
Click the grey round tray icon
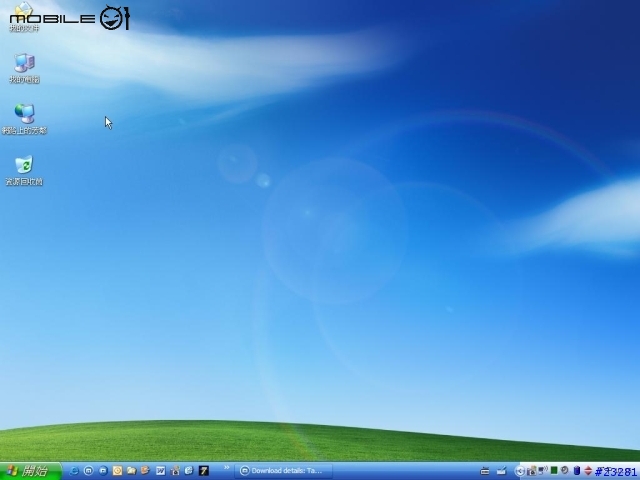[565, 471]
